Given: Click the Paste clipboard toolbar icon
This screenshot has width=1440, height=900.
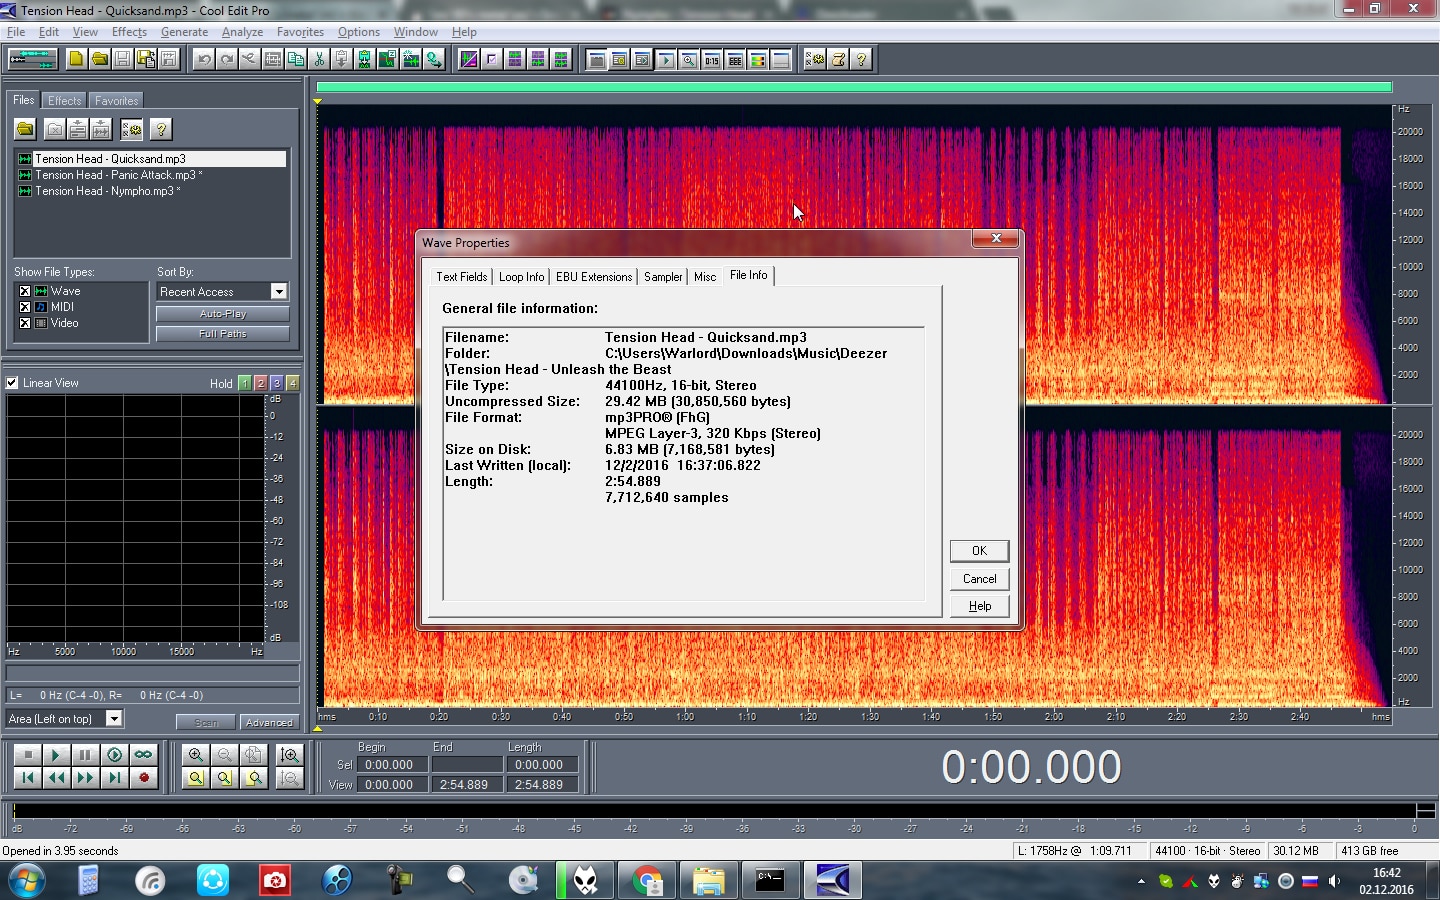Looking at the screenshot, I should coord(342,59).
